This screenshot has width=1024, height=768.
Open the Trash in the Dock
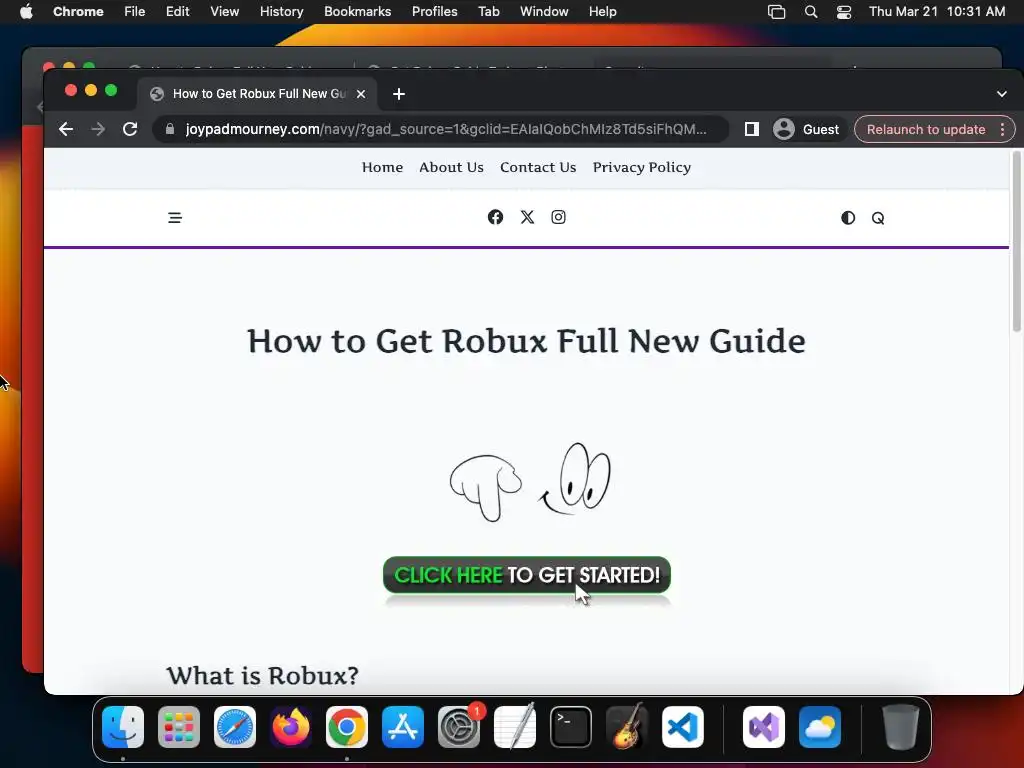[x=901, y=727]
